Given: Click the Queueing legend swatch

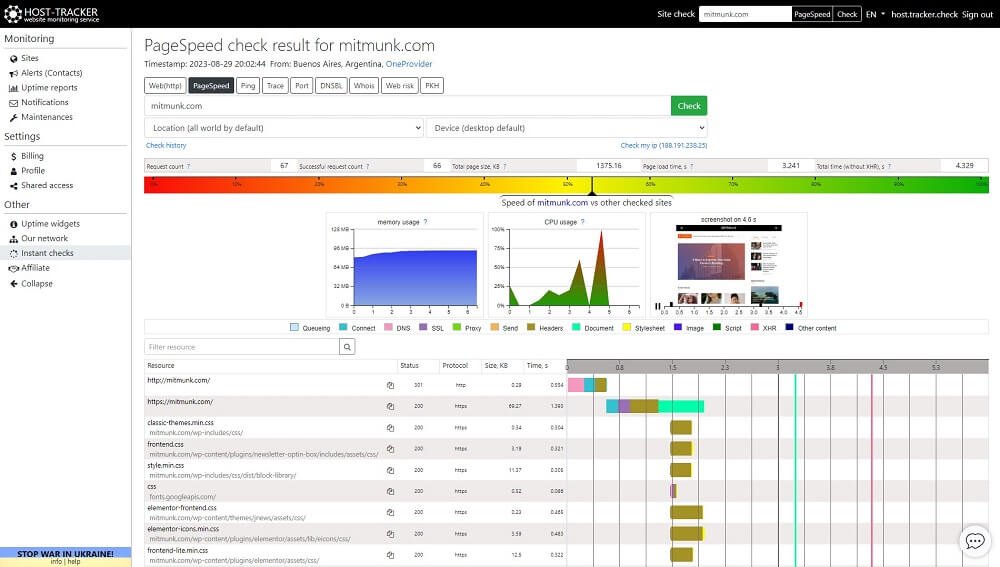Looking at the screenshot, I should (x=294, y=327).
